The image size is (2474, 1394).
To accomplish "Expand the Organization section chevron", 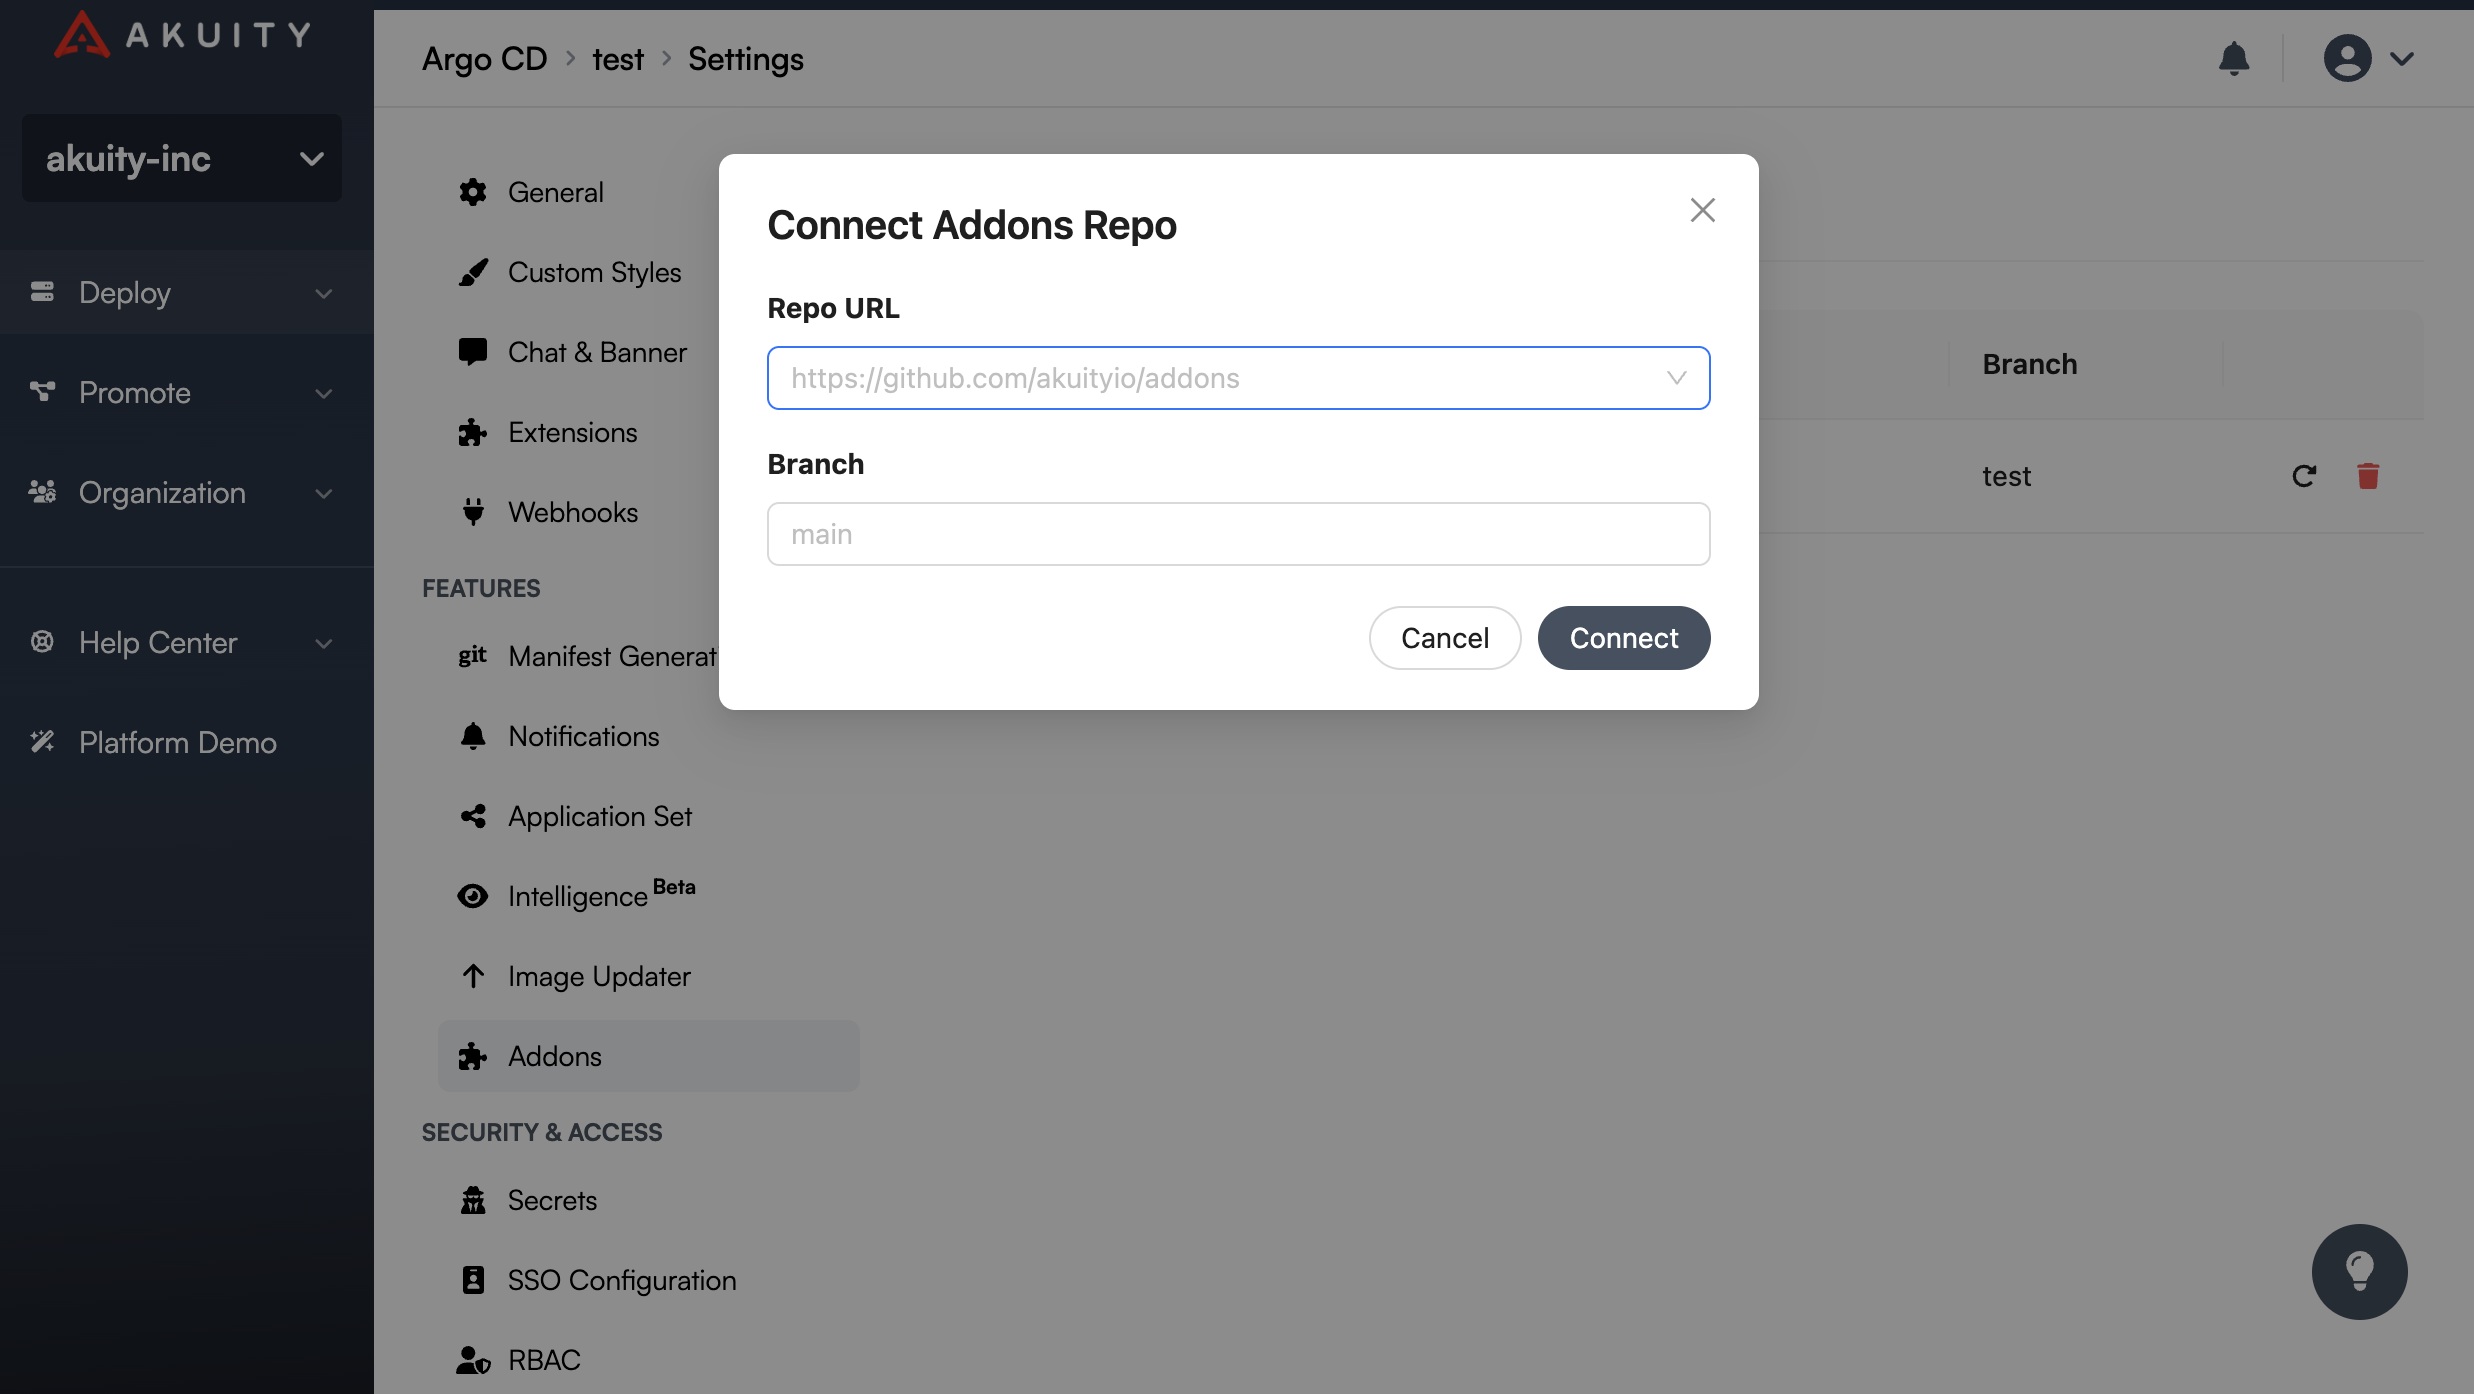I will tap(324, 493).
